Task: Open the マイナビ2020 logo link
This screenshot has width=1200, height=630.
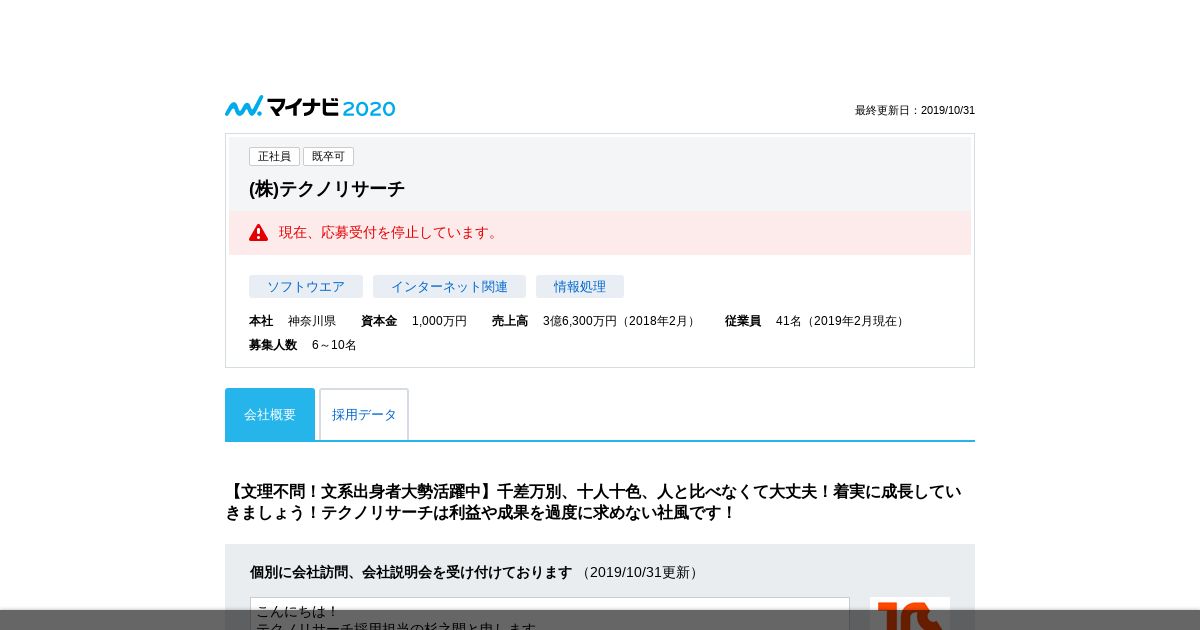Action: [310, 107]
